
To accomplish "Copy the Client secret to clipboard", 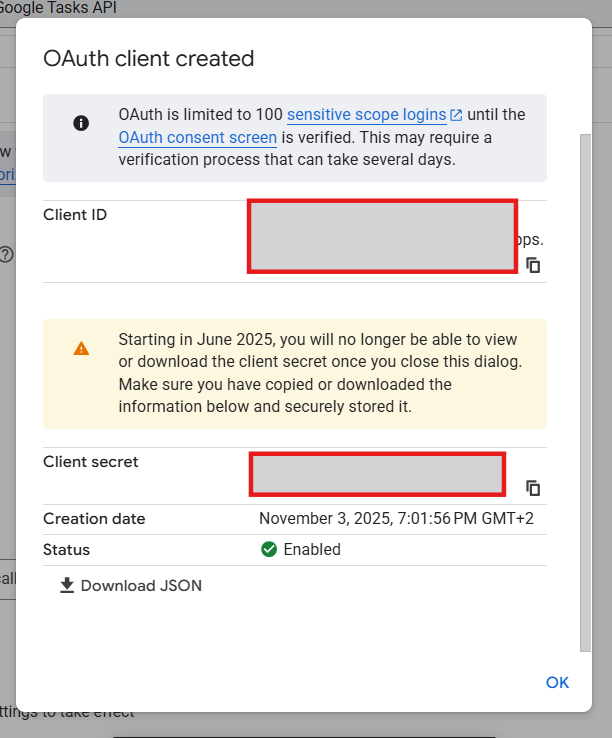I will [x=534, y=488].
